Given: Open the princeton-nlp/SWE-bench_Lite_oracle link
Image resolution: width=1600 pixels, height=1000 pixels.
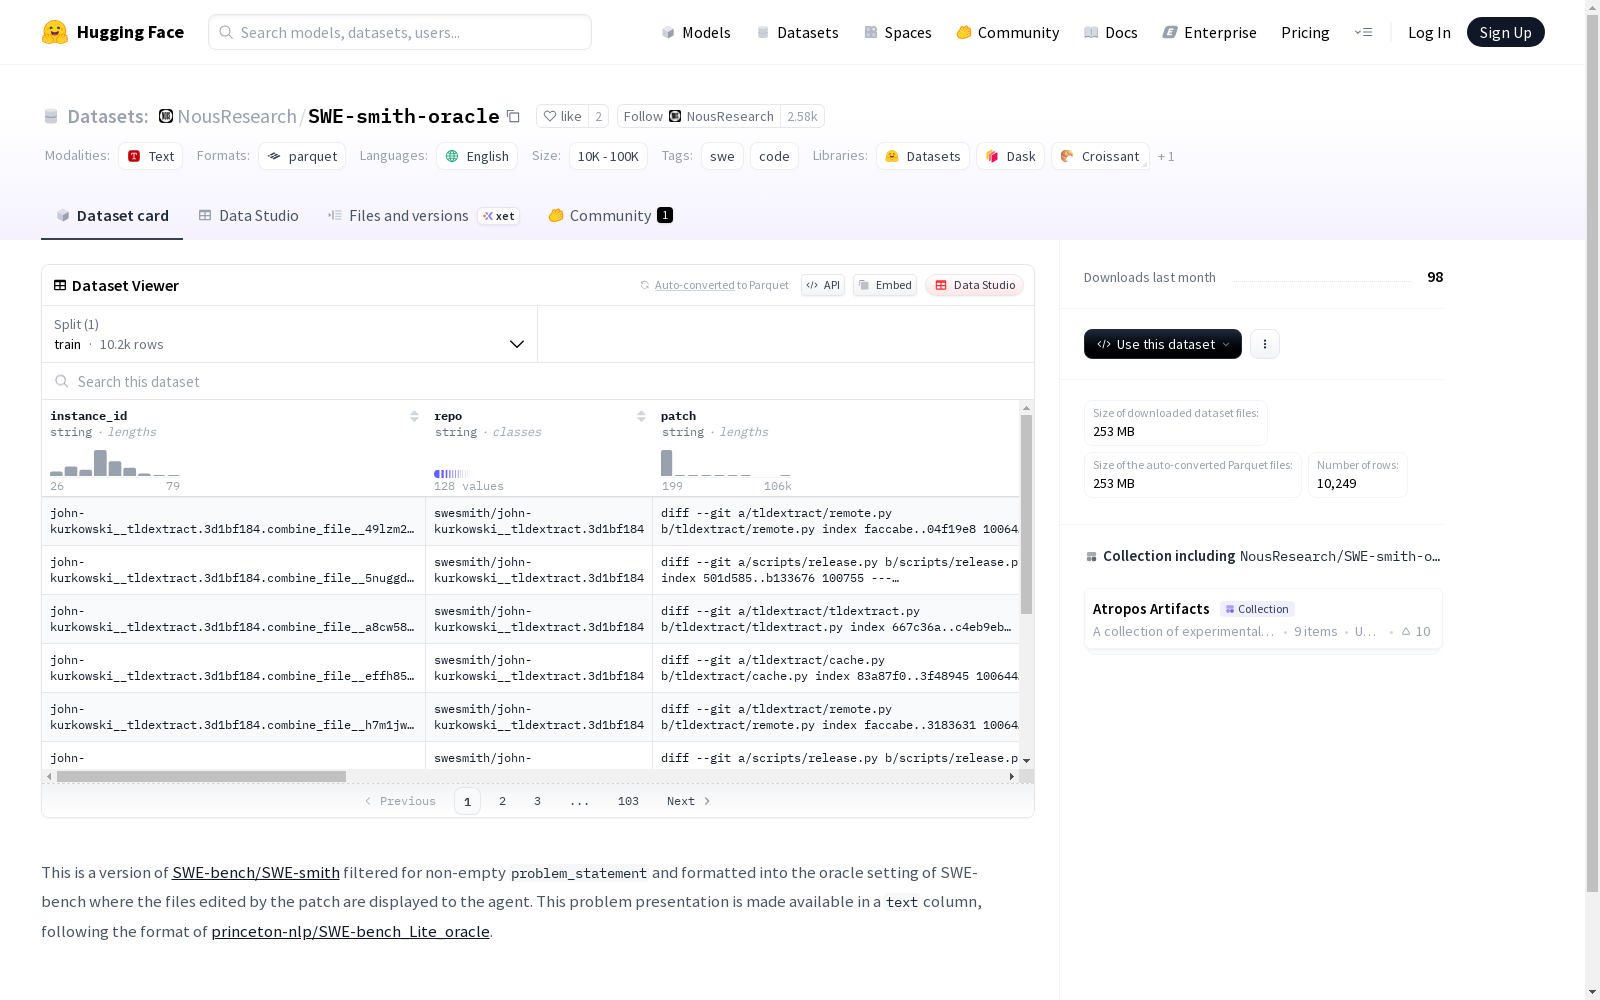Looking at the screenshot, I should (x=350, y=932).
